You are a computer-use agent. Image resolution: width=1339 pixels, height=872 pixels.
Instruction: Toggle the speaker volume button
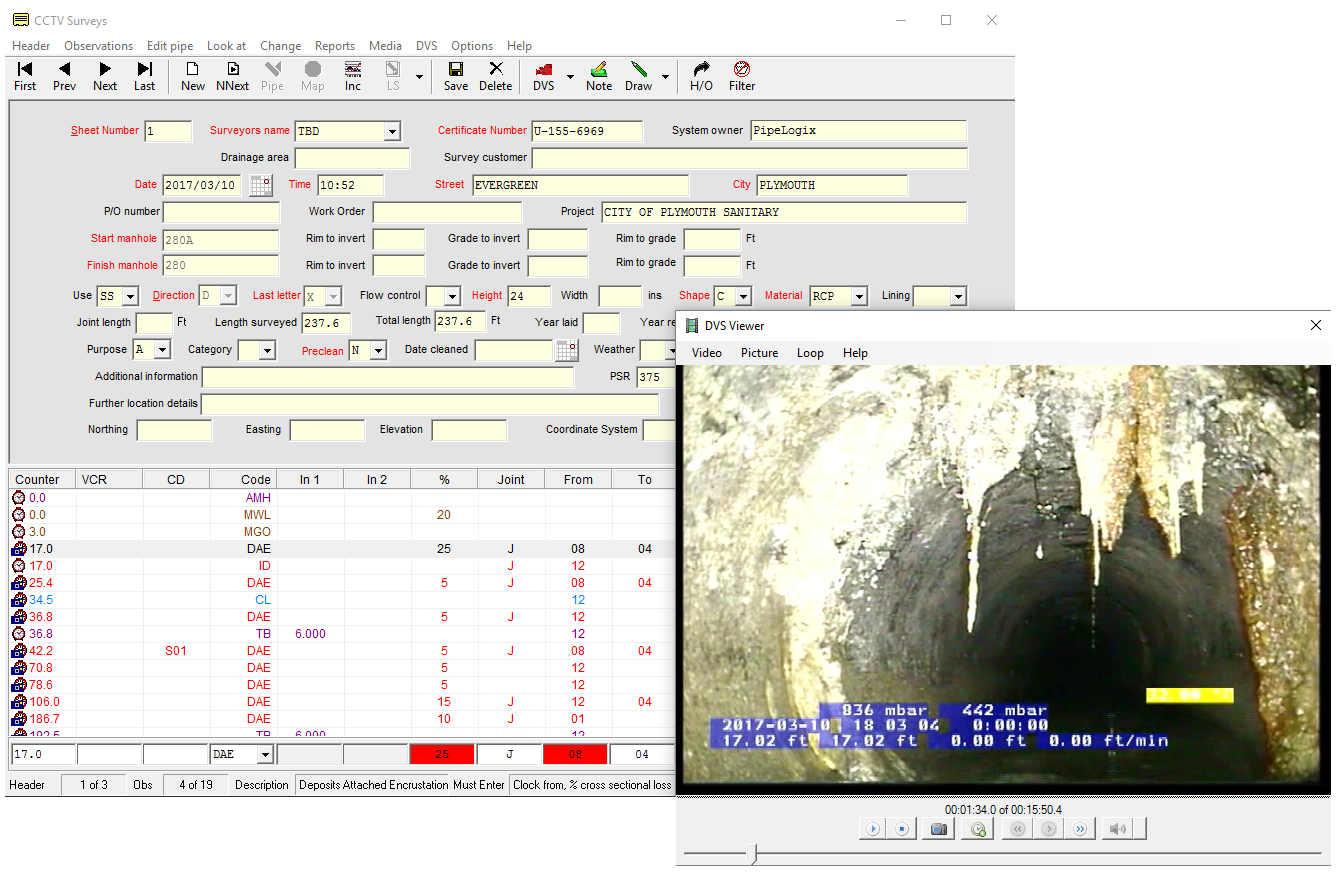[x=1118, y=829]
